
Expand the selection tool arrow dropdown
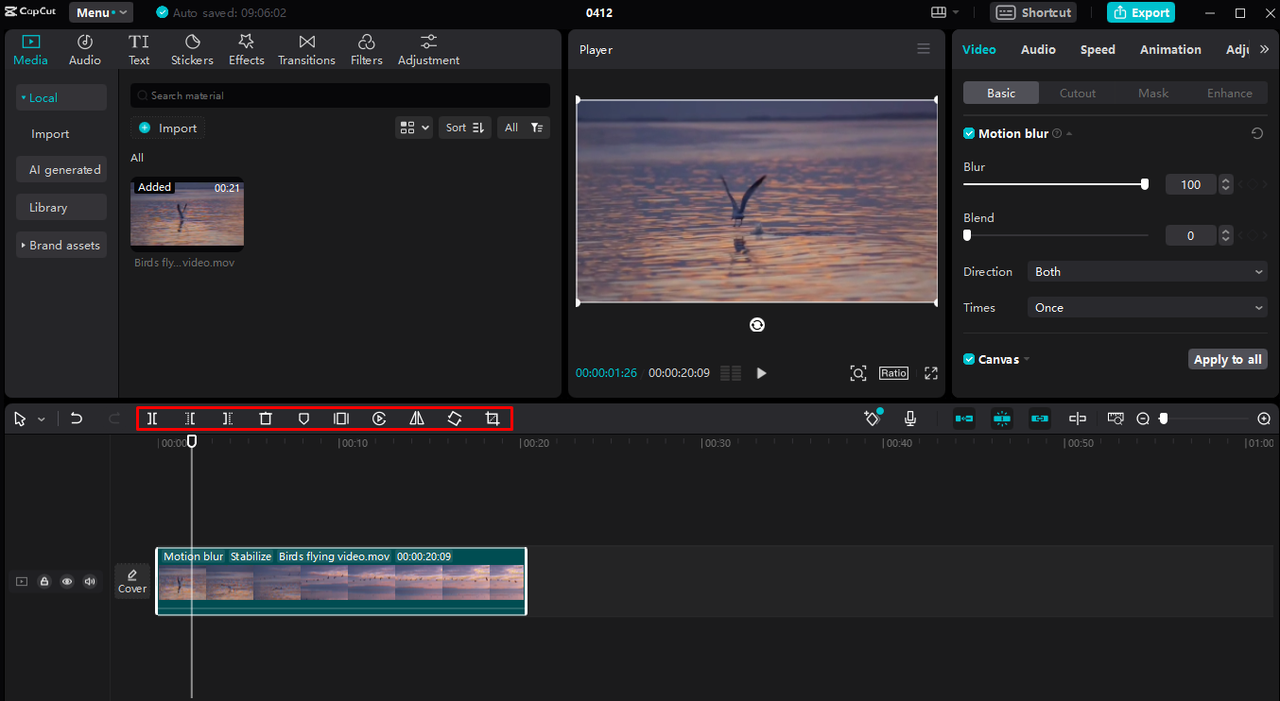tap(41, 420)
